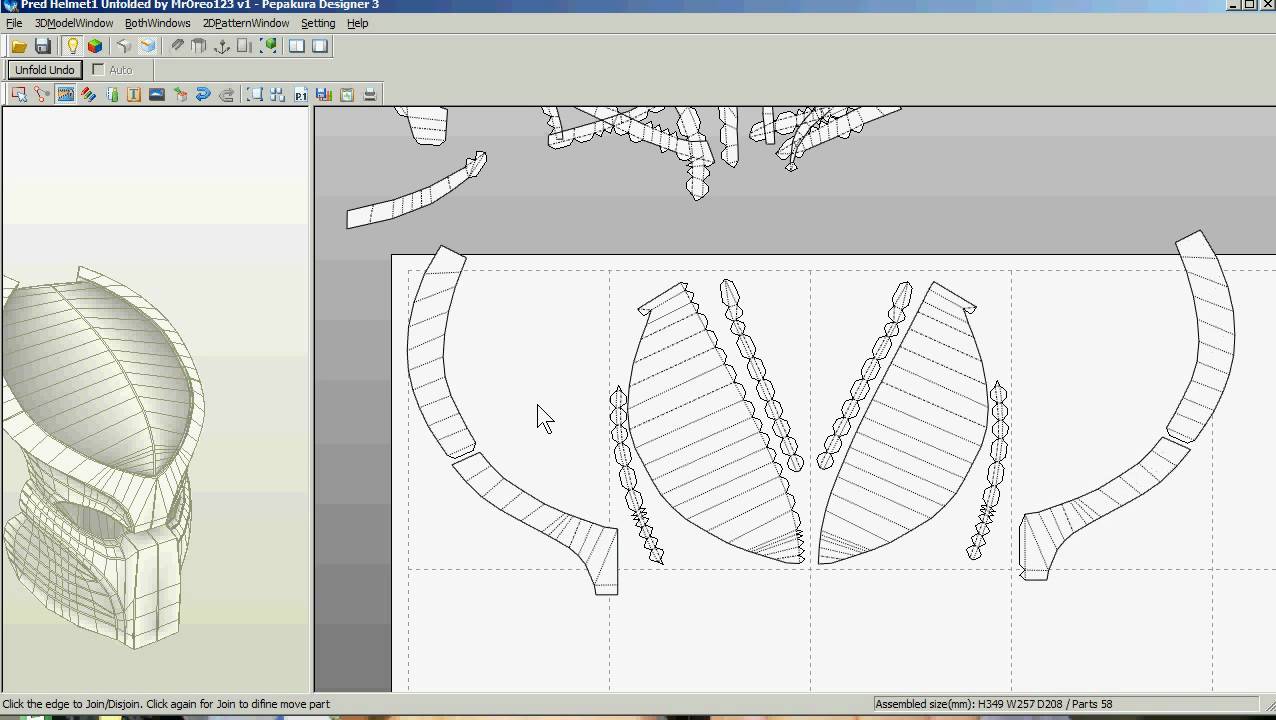Save the project with the floppy disk icon
The image size is (1276, 720).
click(43, 46)
